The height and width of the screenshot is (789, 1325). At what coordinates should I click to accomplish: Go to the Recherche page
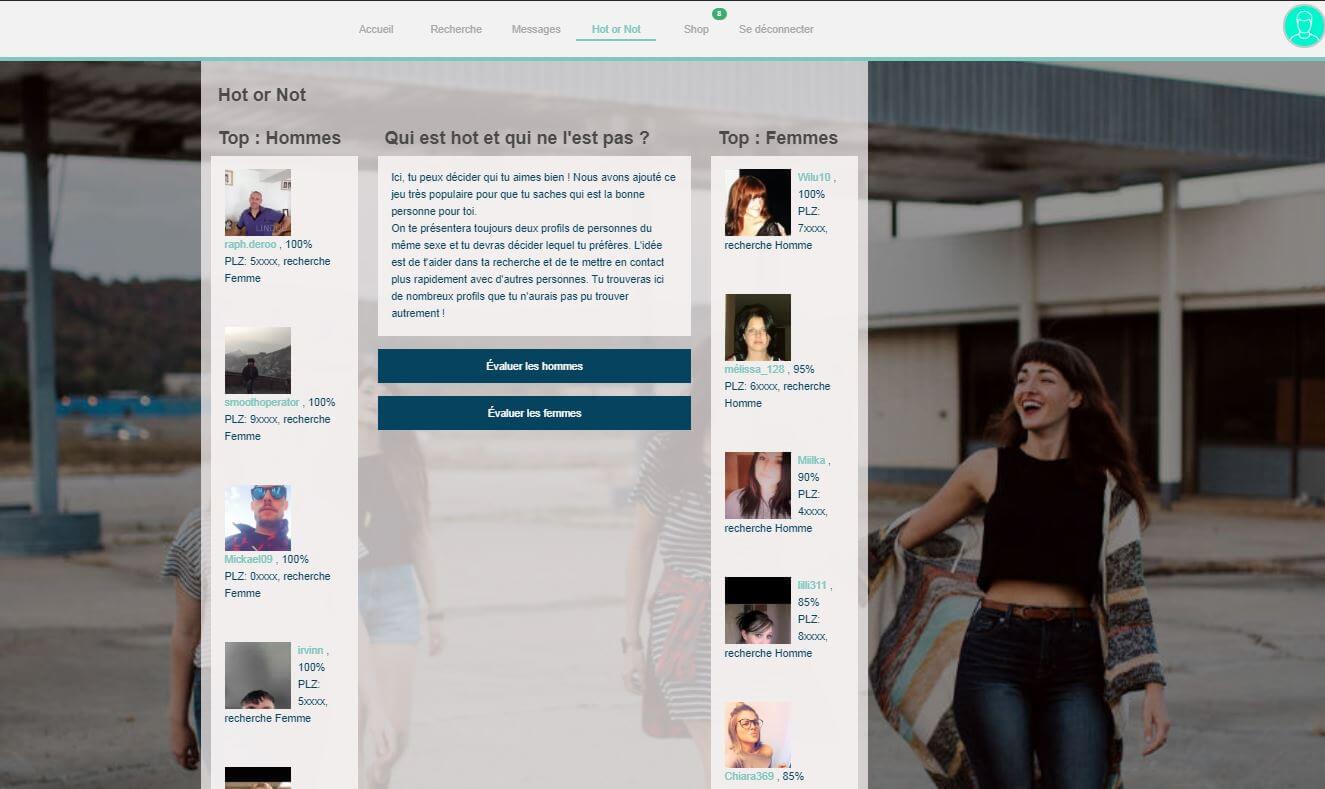(x=456, y=29)
